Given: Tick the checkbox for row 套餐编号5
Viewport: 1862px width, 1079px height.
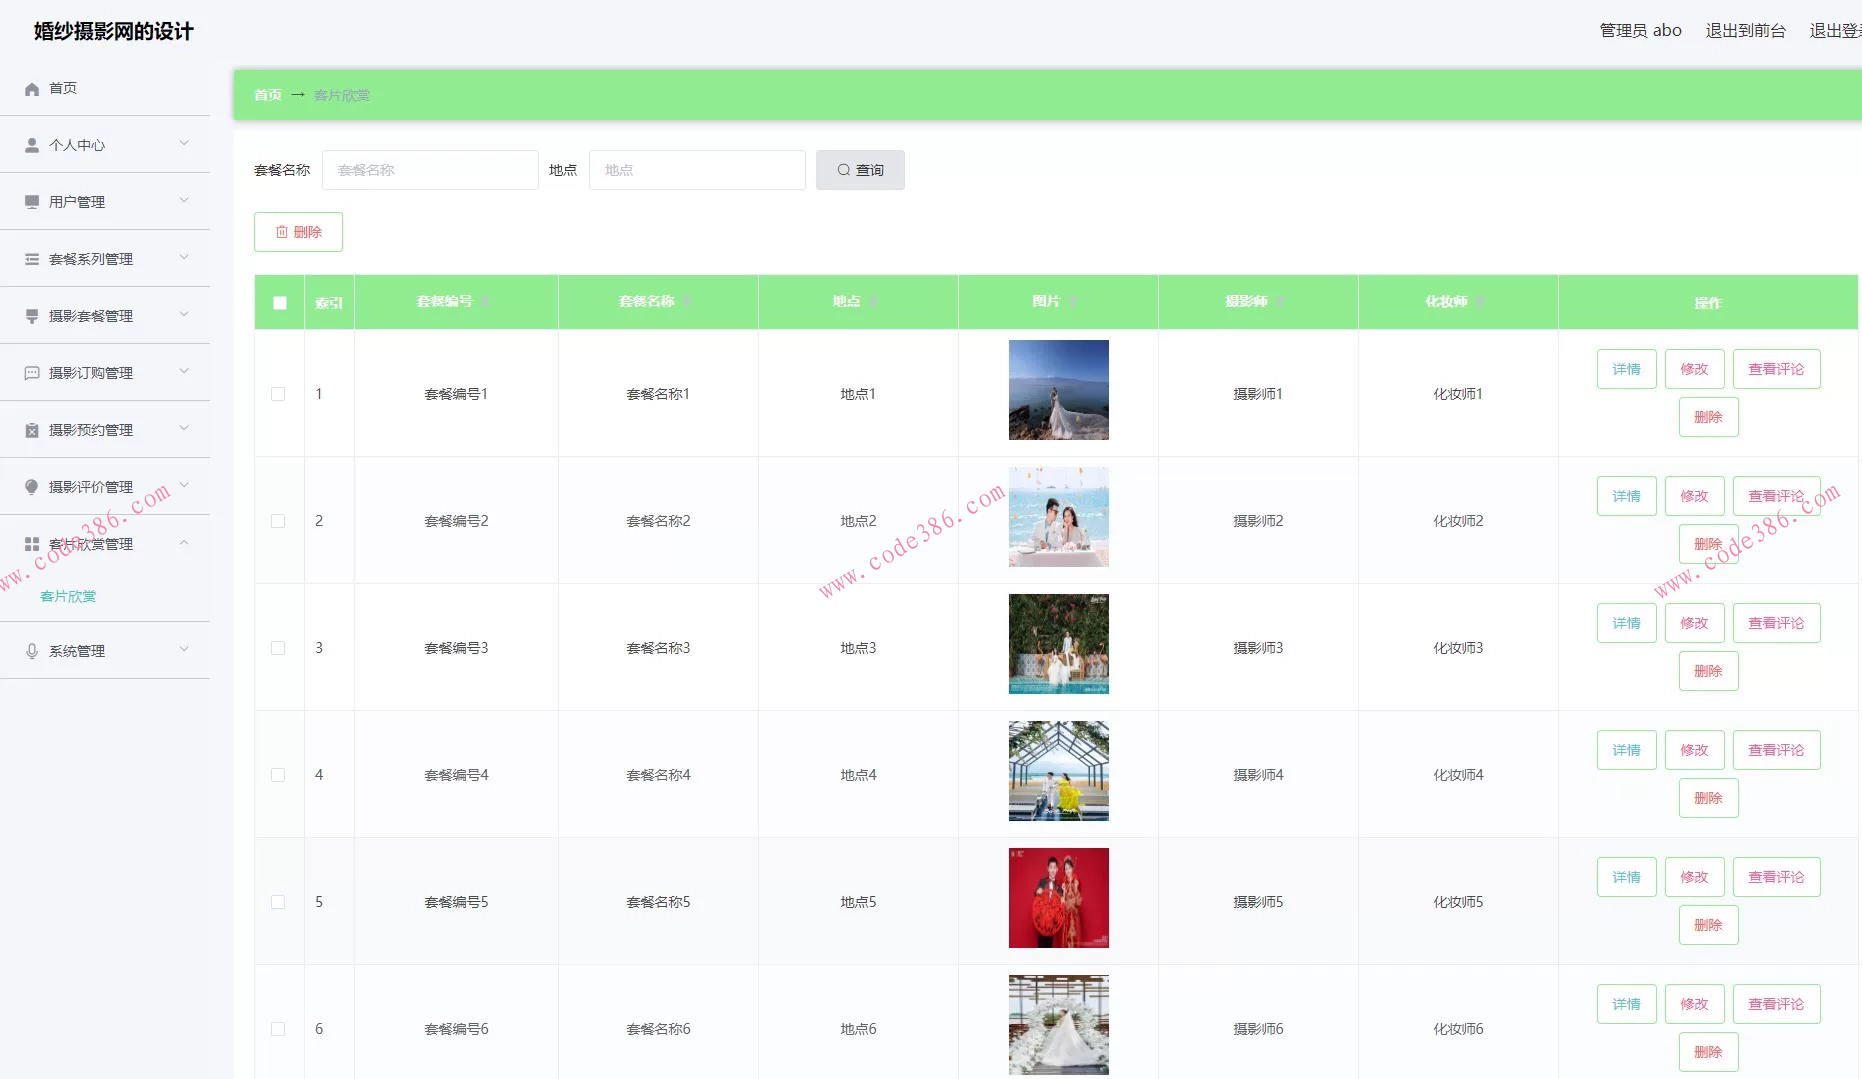Looking at the screenshot, I should point(278,902).
